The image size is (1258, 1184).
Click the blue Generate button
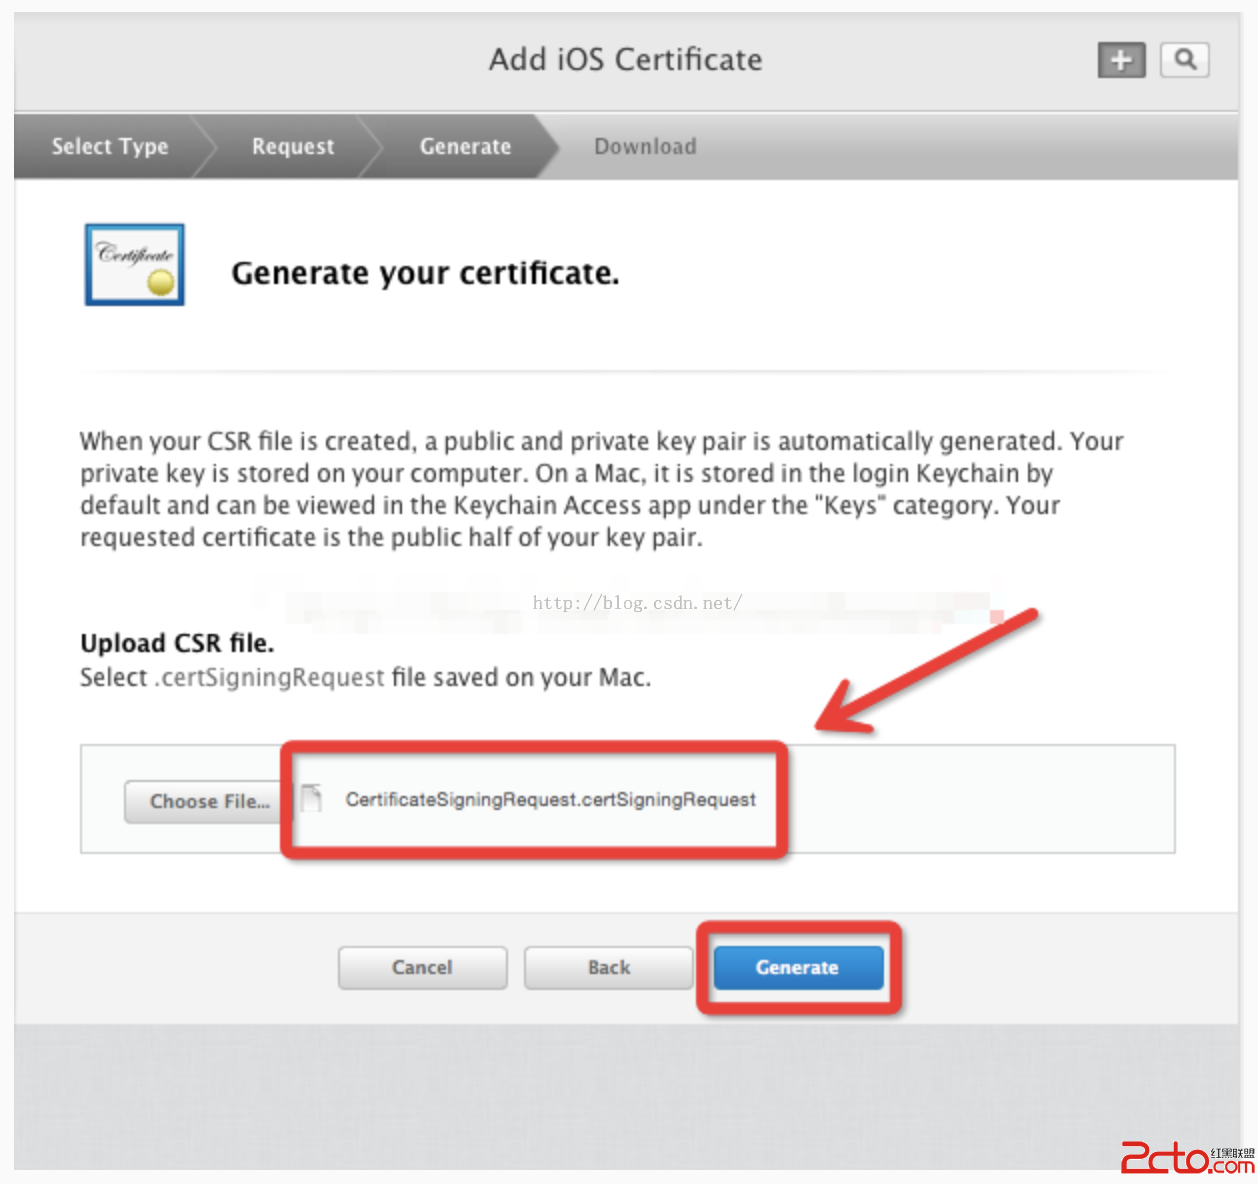(799, 967)
